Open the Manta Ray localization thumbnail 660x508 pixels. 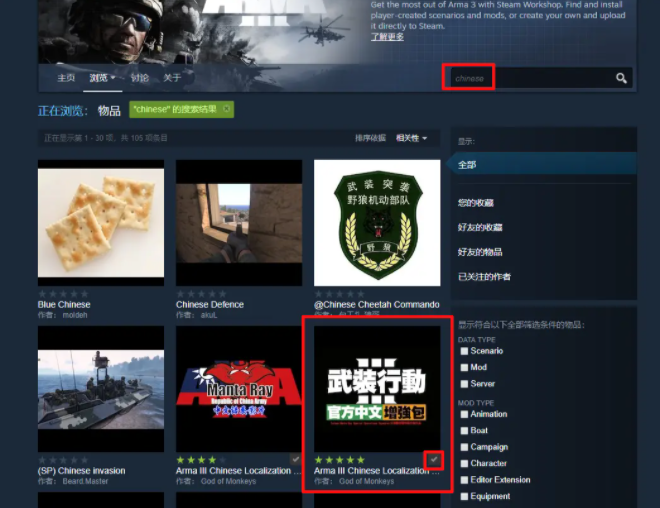(x=239, y=389)
